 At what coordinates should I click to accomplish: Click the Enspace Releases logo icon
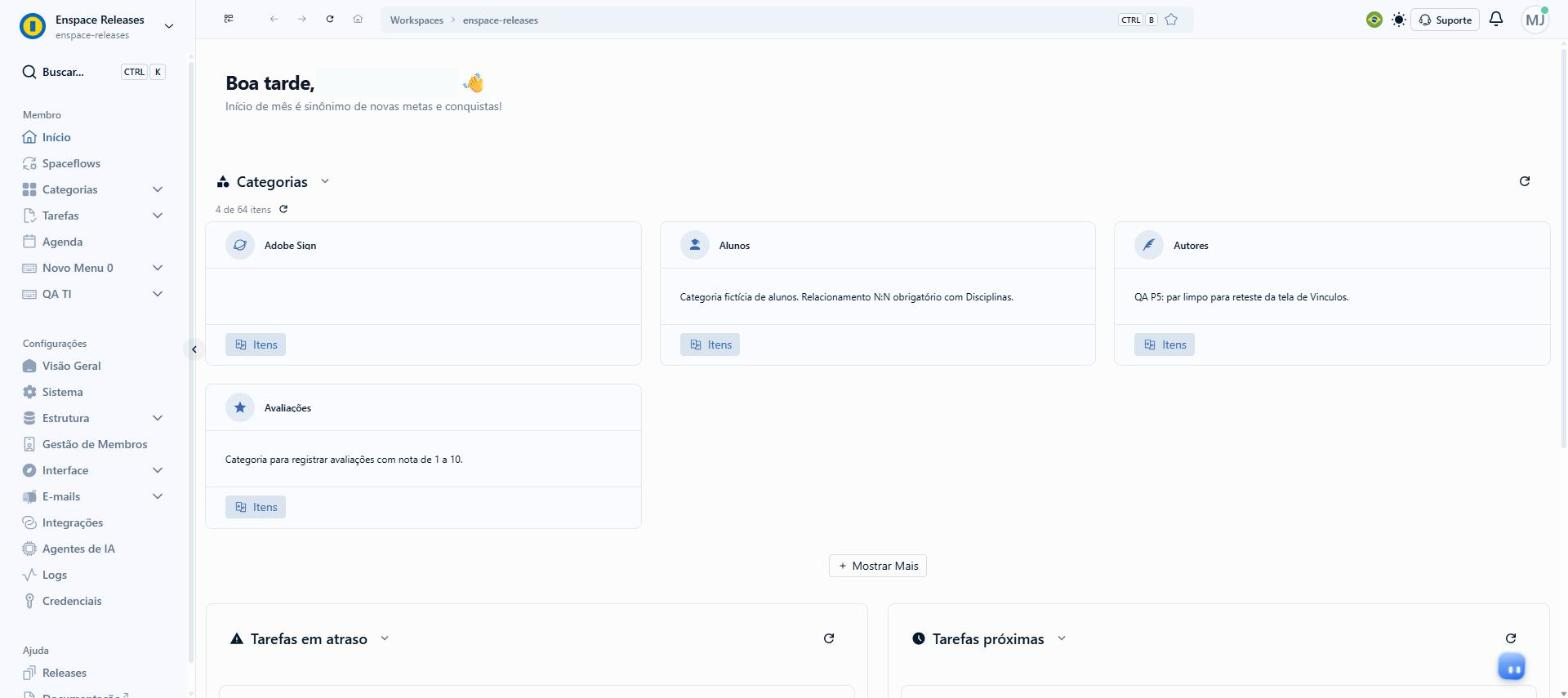pos(33,26)
